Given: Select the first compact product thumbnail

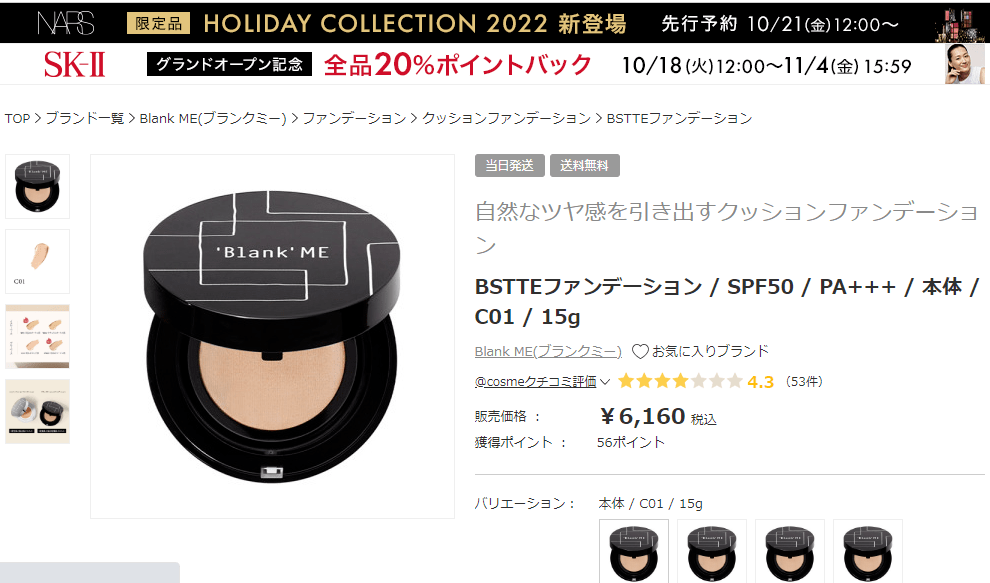Looking at the screenshot, I should (37, 186).
